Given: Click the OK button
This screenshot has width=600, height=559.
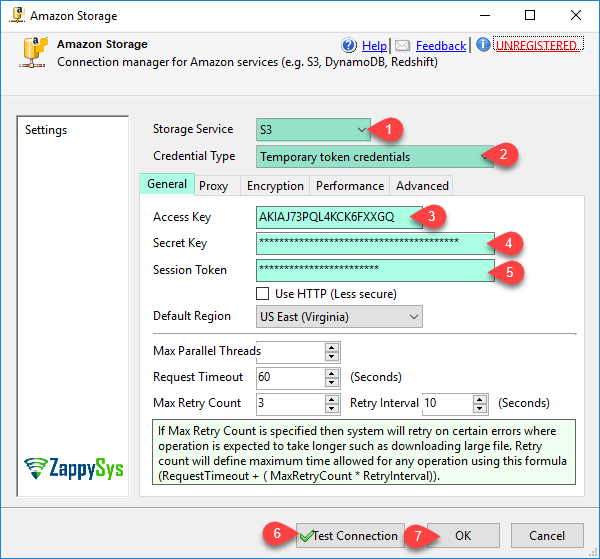Looking at the screenshot, I should point(463,536).
